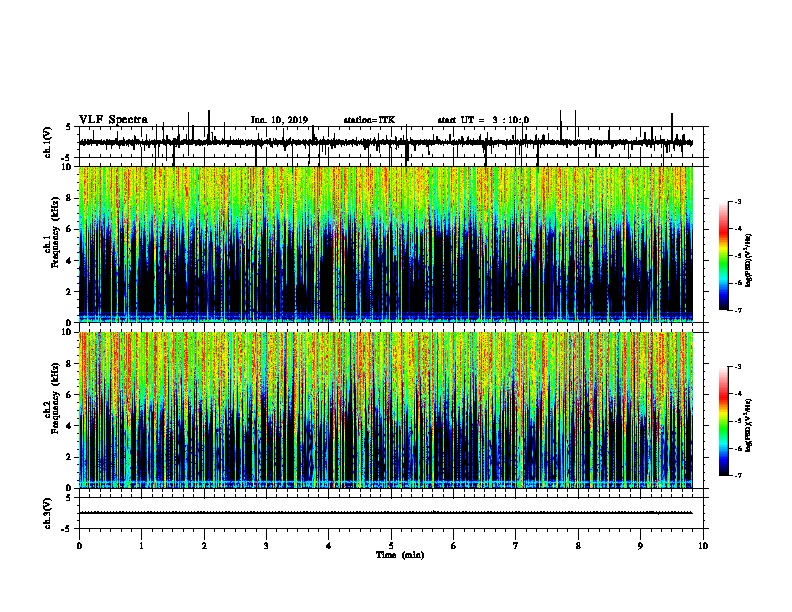
Task: Click time axis tick label 9
Action: [x=640, y=546]
